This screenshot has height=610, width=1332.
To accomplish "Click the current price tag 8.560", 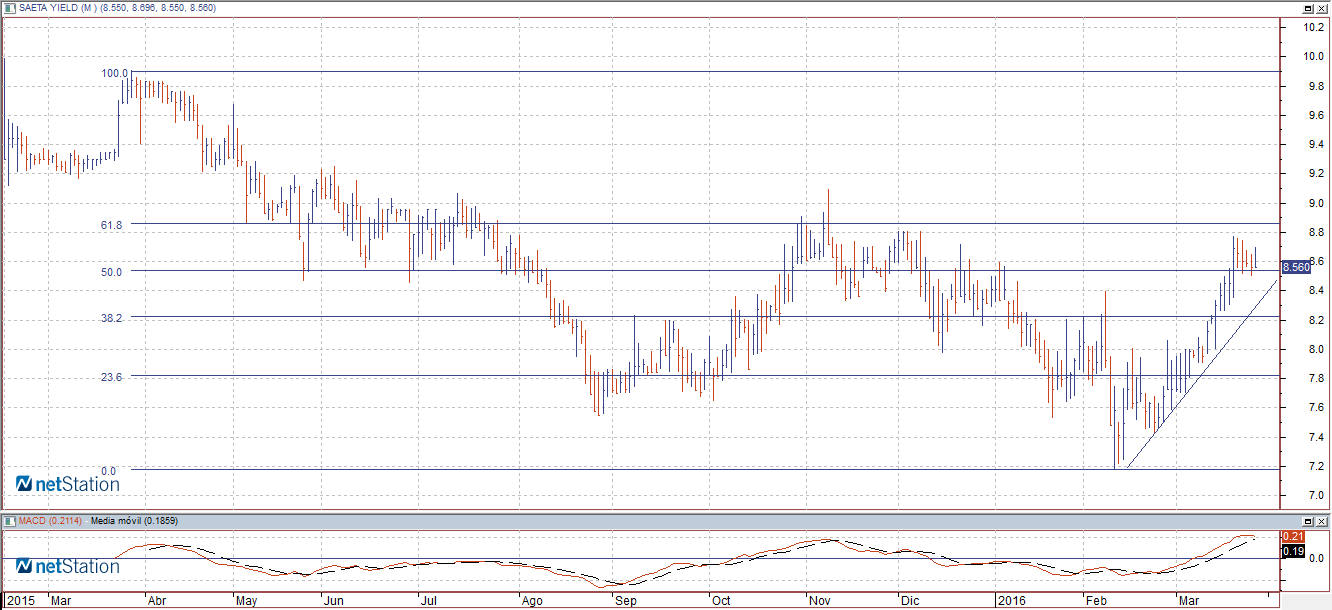I will 1296,267.
